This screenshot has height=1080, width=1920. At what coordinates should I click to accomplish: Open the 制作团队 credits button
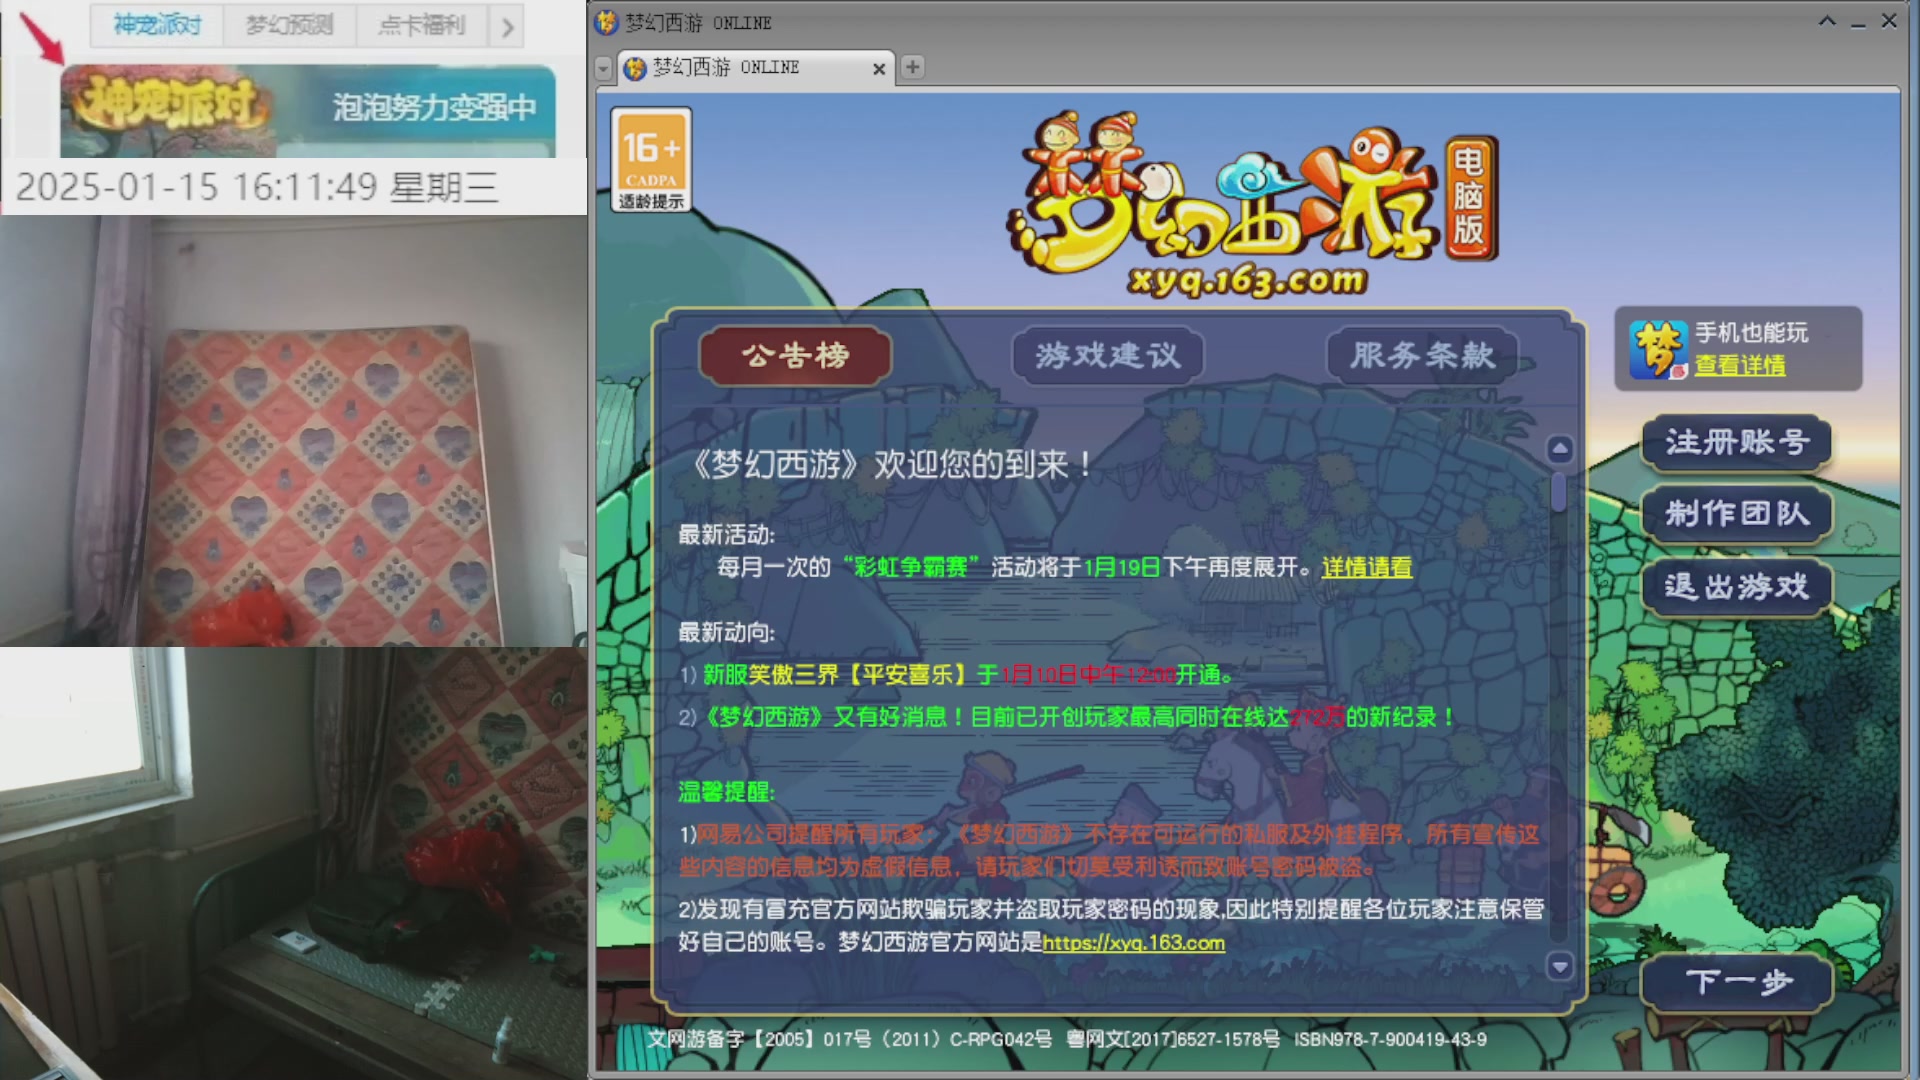[1737, 514]
